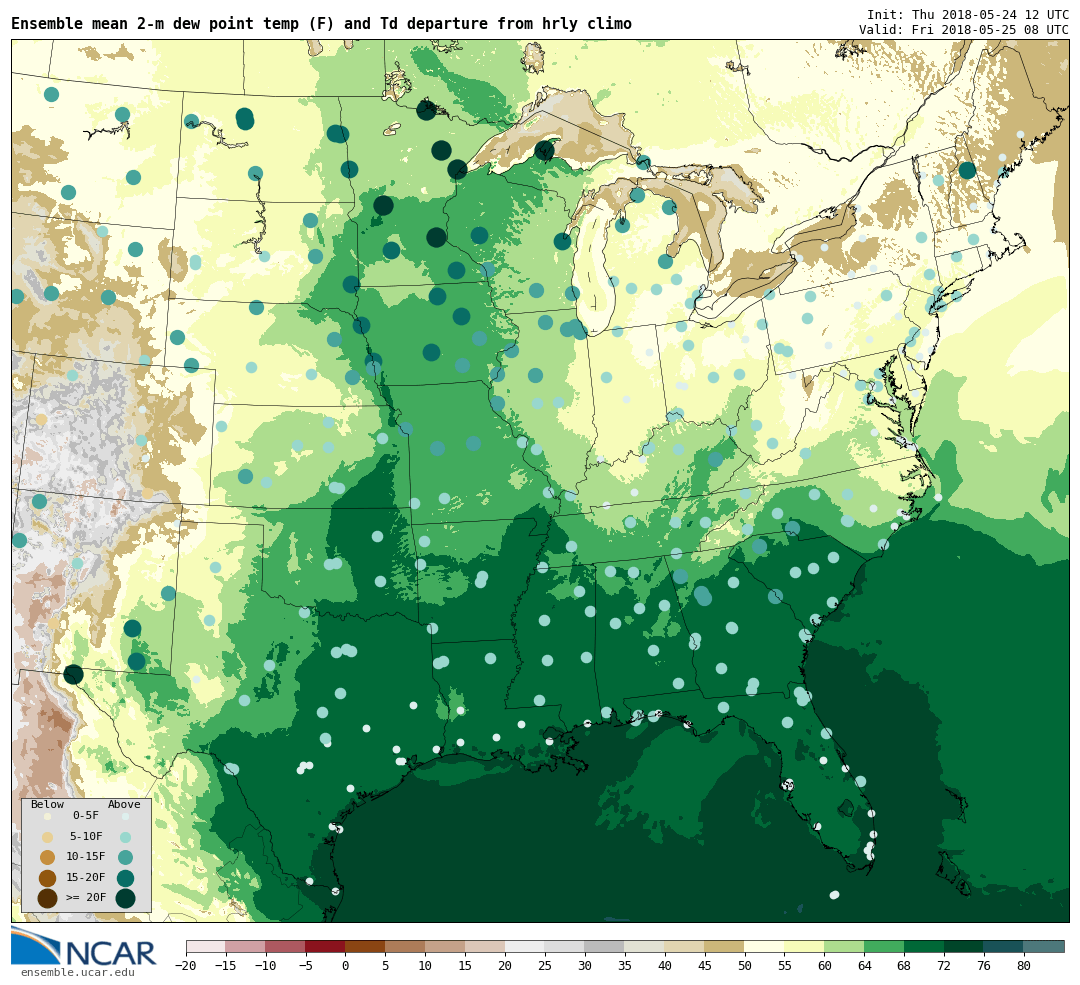Screen dimensions: 1080x985
Task: Select the 45 to 50 tan colorbar swatch
Action: point(725,946)
